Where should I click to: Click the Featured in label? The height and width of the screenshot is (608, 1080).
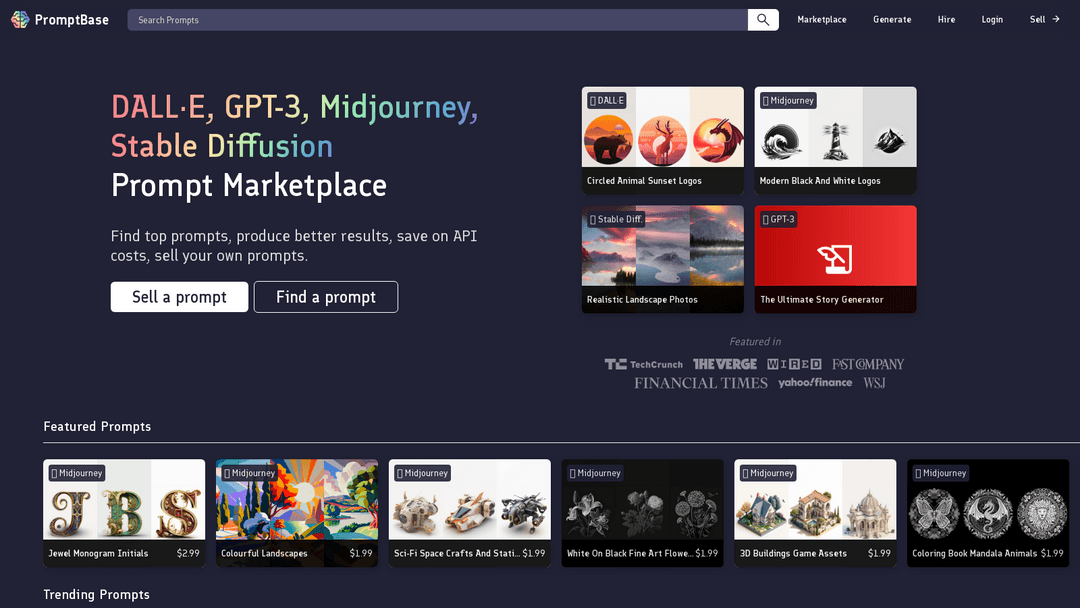pyautogui.click(x=755, y=342)
